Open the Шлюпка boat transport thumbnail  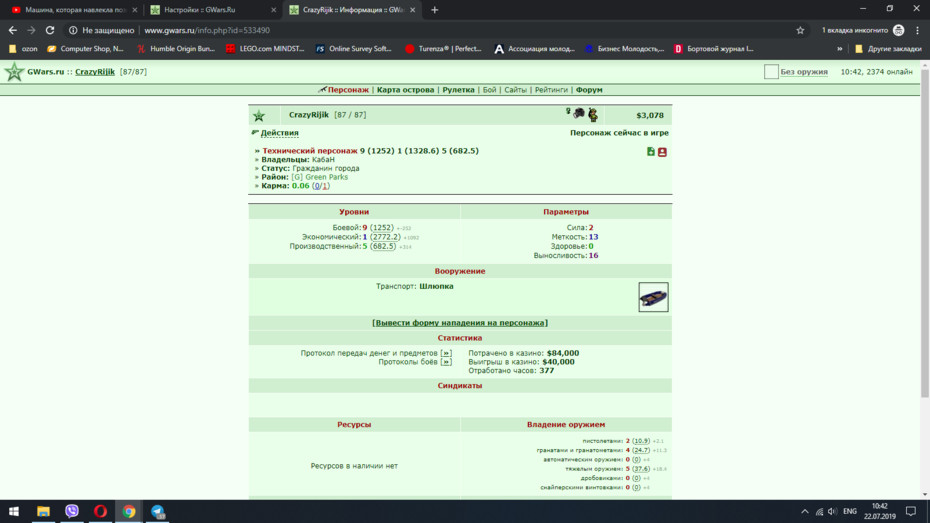(653, 297)
